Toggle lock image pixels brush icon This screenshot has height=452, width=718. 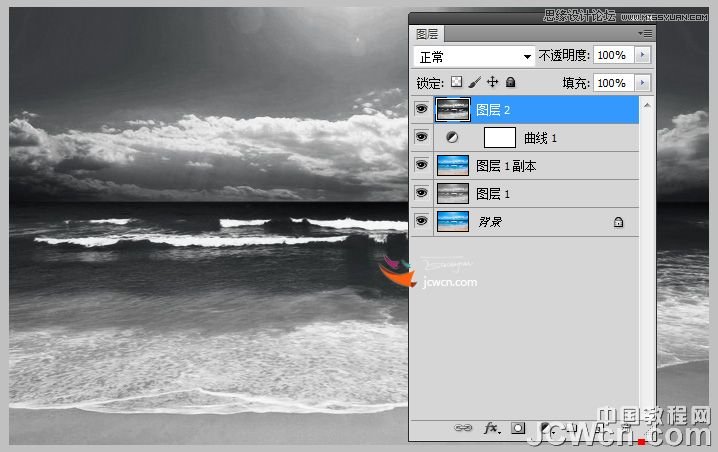coord(475,82)
